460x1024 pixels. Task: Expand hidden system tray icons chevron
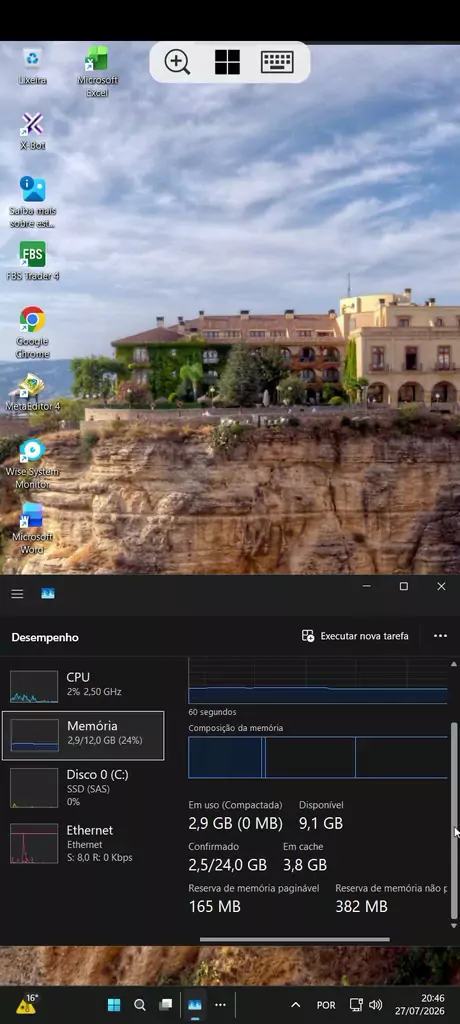click(295, 1005)
